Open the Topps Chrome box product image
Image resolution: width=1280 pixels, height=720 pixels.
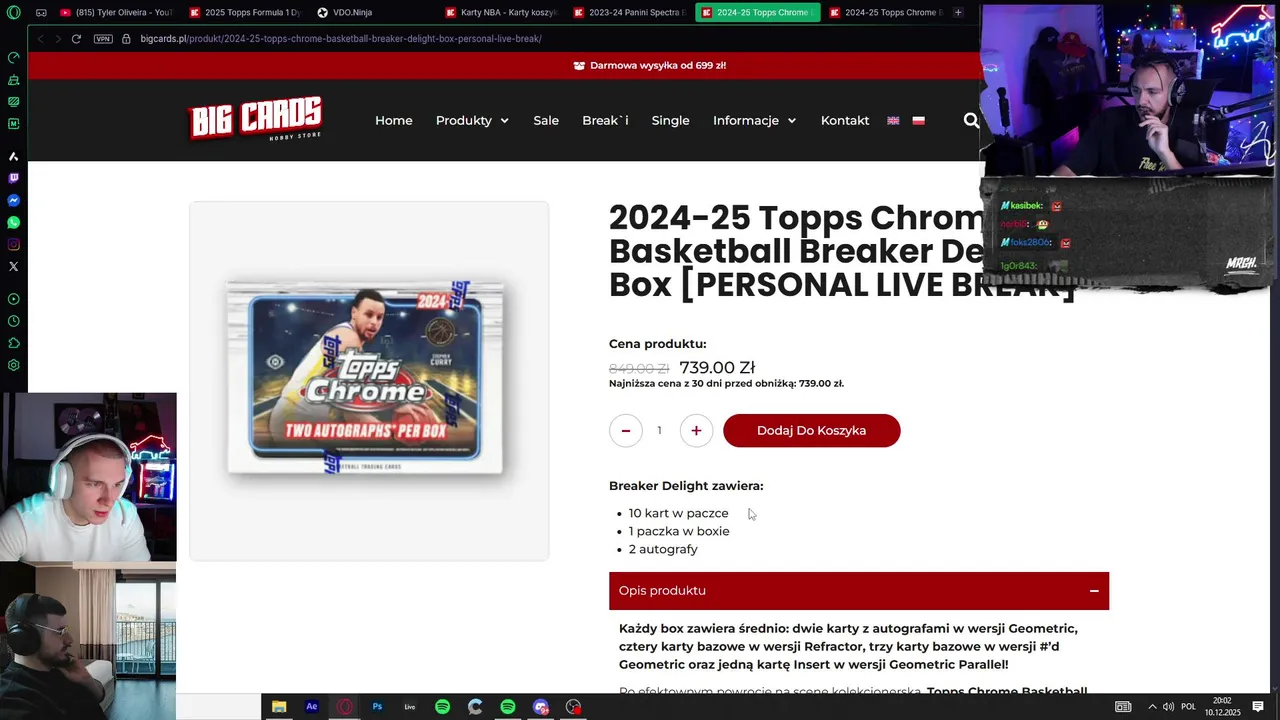pyautogui.click(x=368, y=381)
